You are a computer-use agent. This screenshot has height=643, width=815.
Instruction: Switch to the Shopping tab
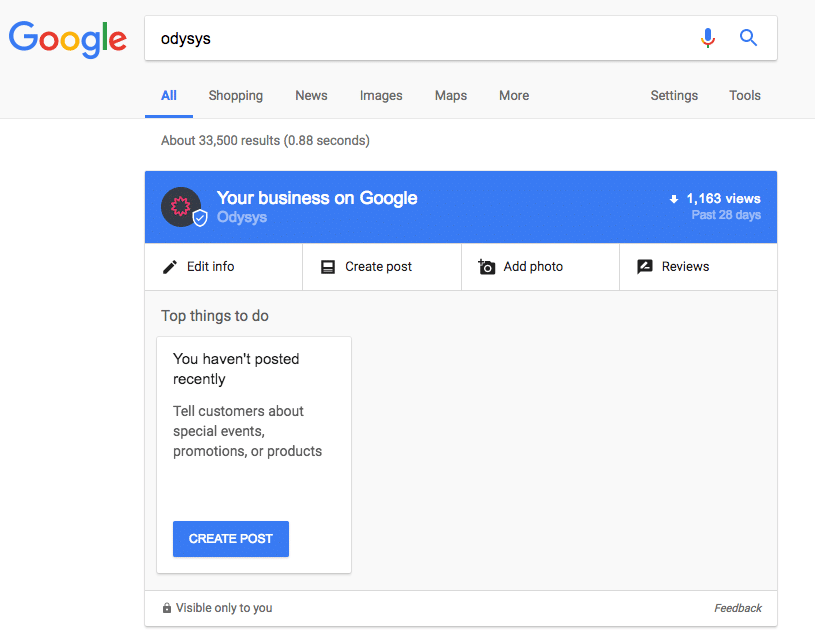235,96
